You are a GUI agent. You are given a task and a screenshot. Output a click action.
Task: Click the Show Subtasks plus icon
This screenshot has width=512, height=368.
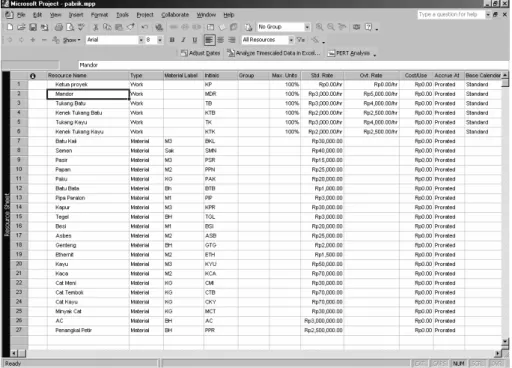[33, 40]
